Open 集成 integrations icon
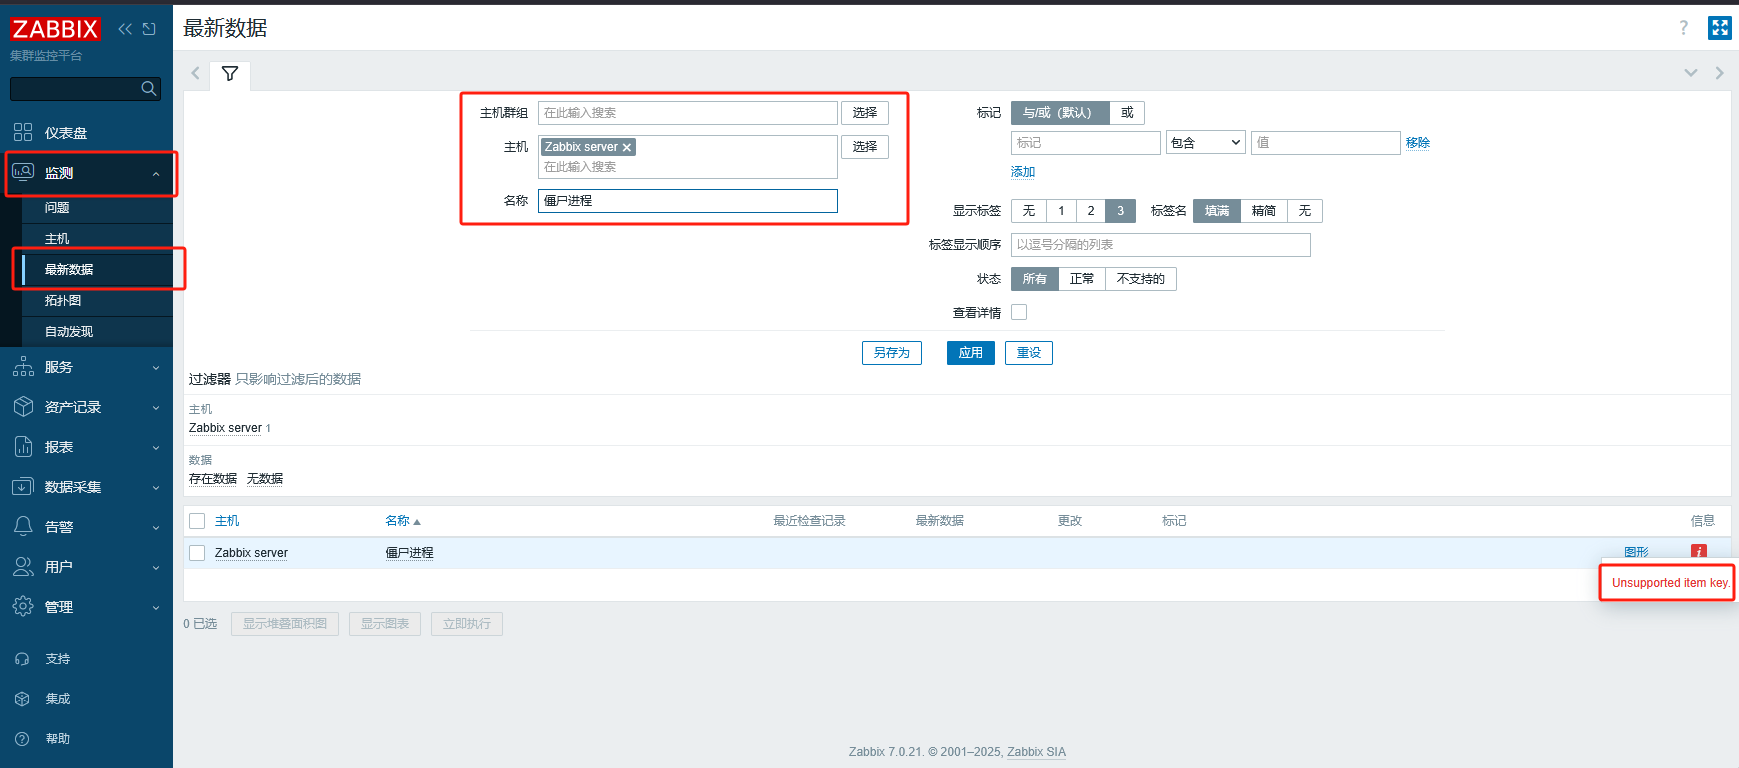Screen dimensions: 1739x768 [22, 699]
